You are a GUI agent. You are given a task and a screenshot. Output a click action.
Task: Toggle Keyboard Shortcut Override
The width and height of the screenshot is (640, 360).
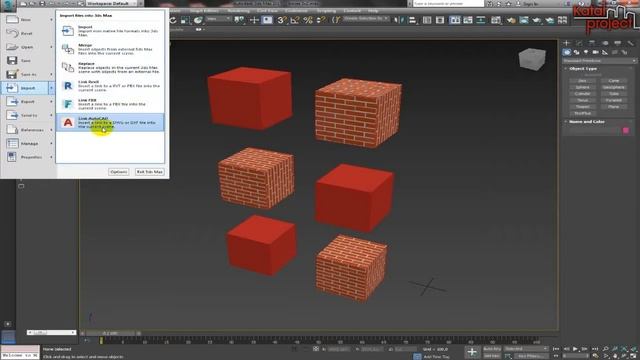267,20
